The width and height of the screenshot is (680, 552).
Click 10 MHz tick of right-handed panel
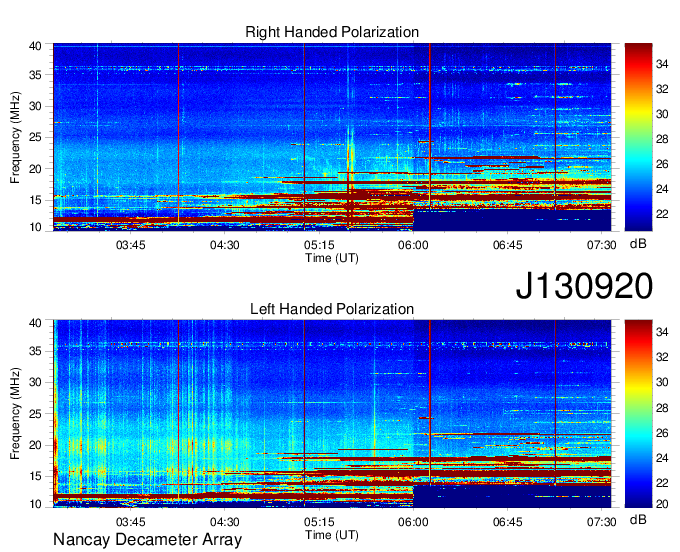point(35,228)
